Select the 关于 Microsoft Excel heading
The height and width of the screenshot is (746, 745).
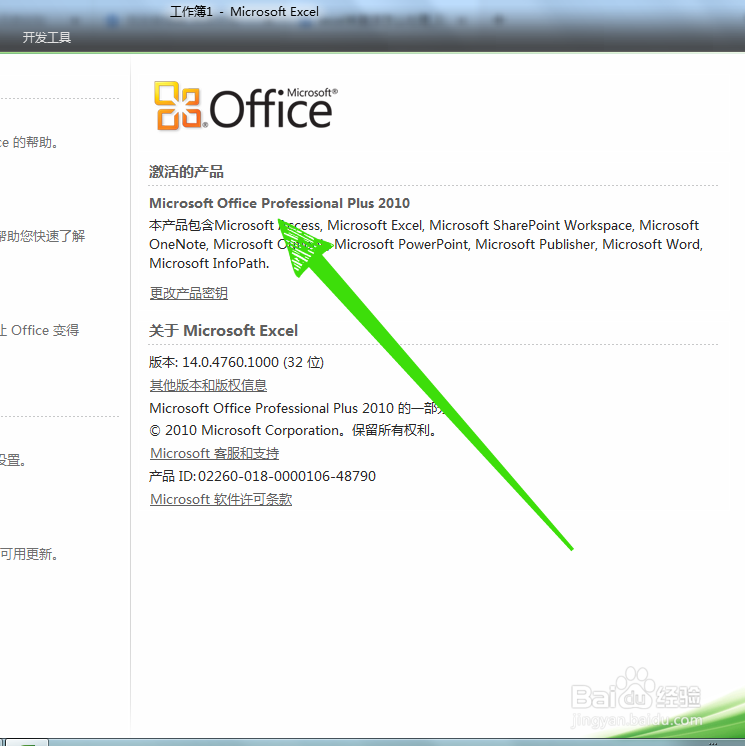[x=224, y=330]
